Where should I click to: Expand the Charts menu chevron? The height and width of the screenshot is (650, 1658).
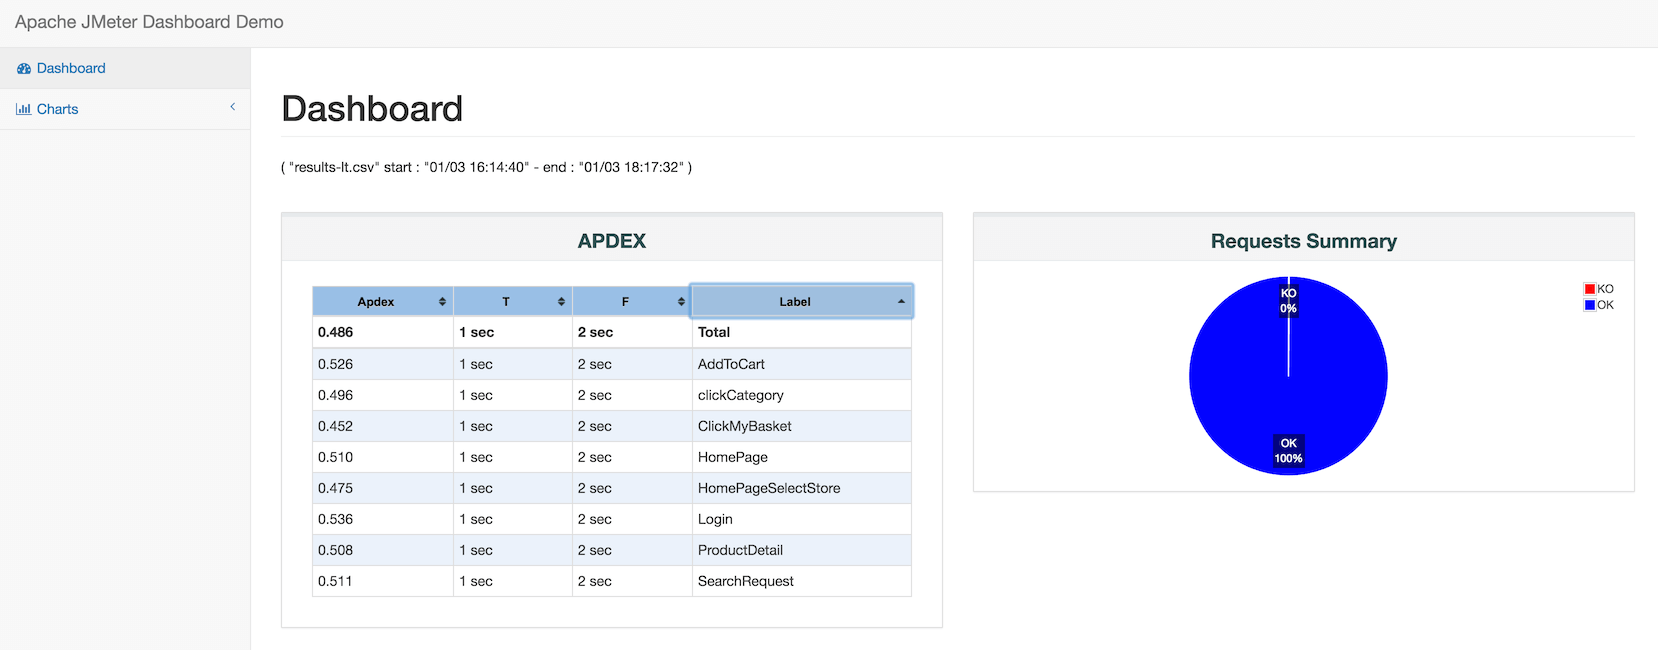click(233, 107)
